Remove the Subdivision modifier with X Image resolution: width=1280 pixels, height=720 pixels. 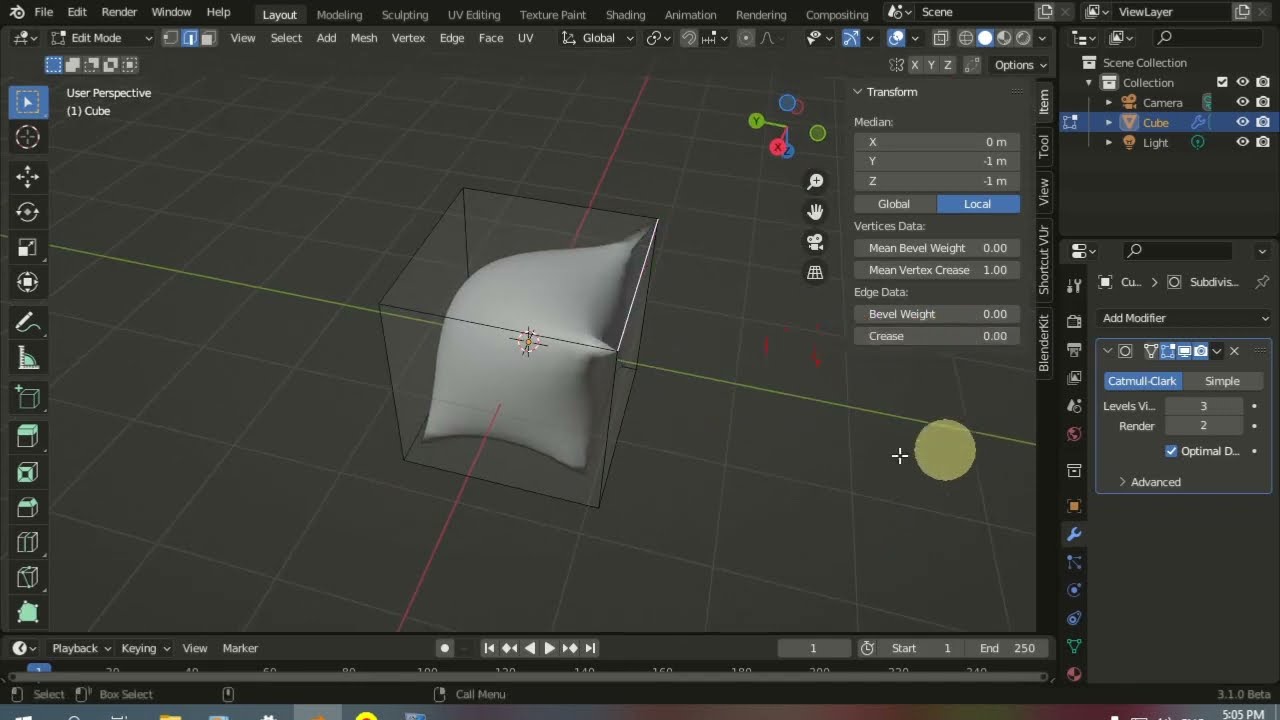[1234, 351]
